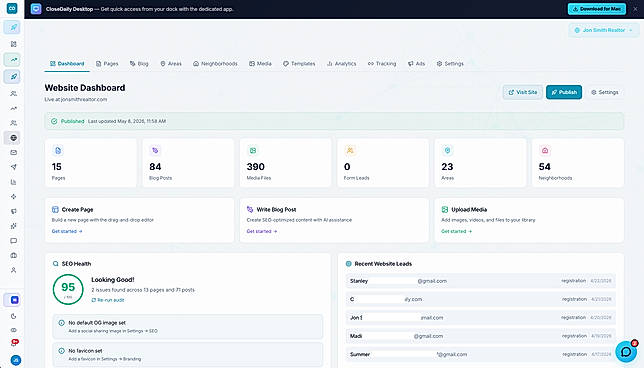Open the grid apps icon in the sidebar
644x368 pixels.
(x=14, y=44)
